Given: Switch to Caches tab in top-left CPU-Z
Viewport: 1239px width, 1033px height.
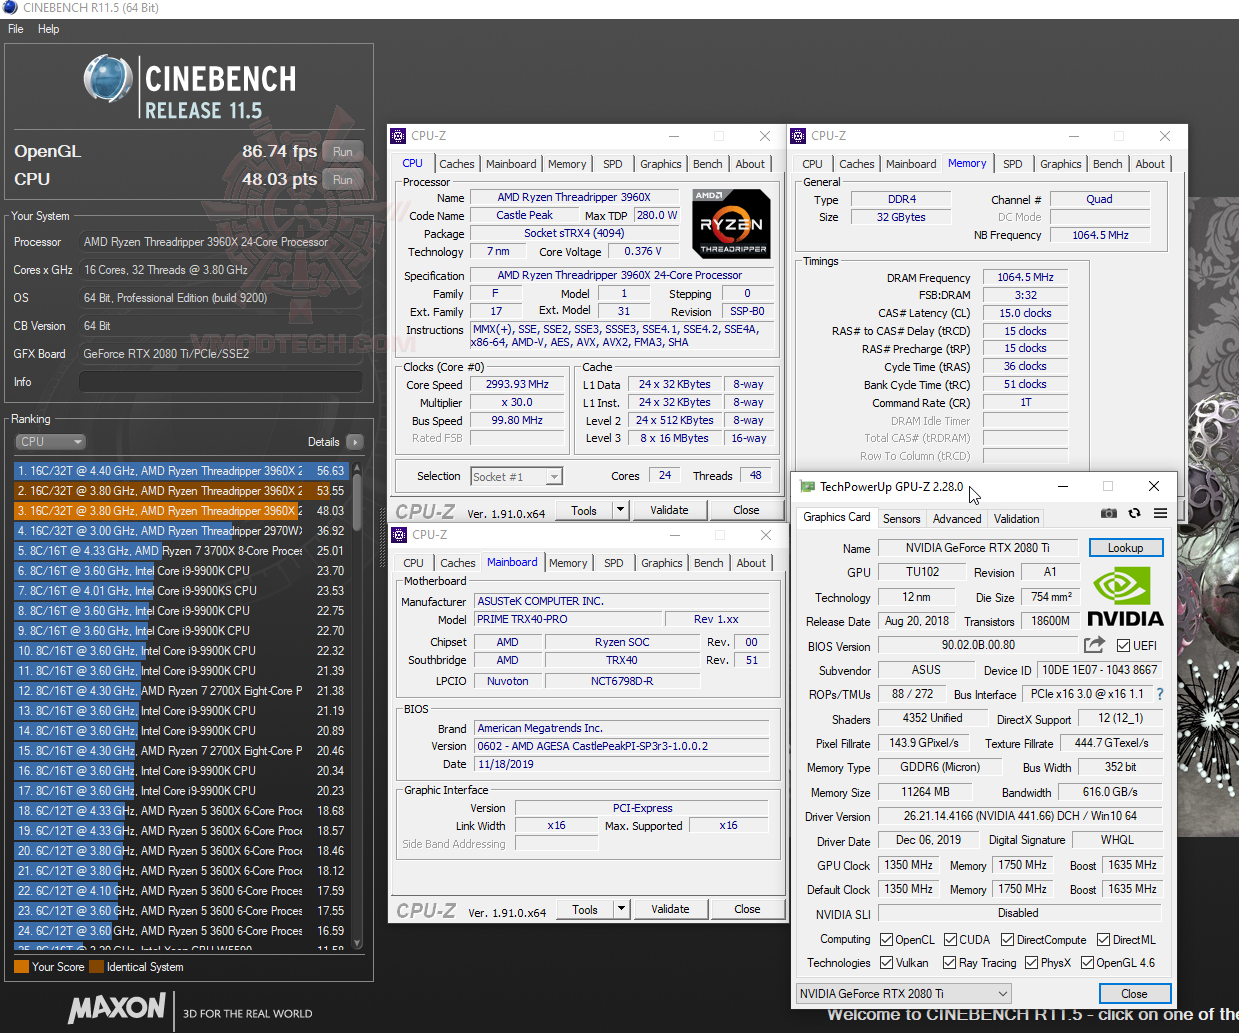Looking at the screenshot, I should click(457, 164).
